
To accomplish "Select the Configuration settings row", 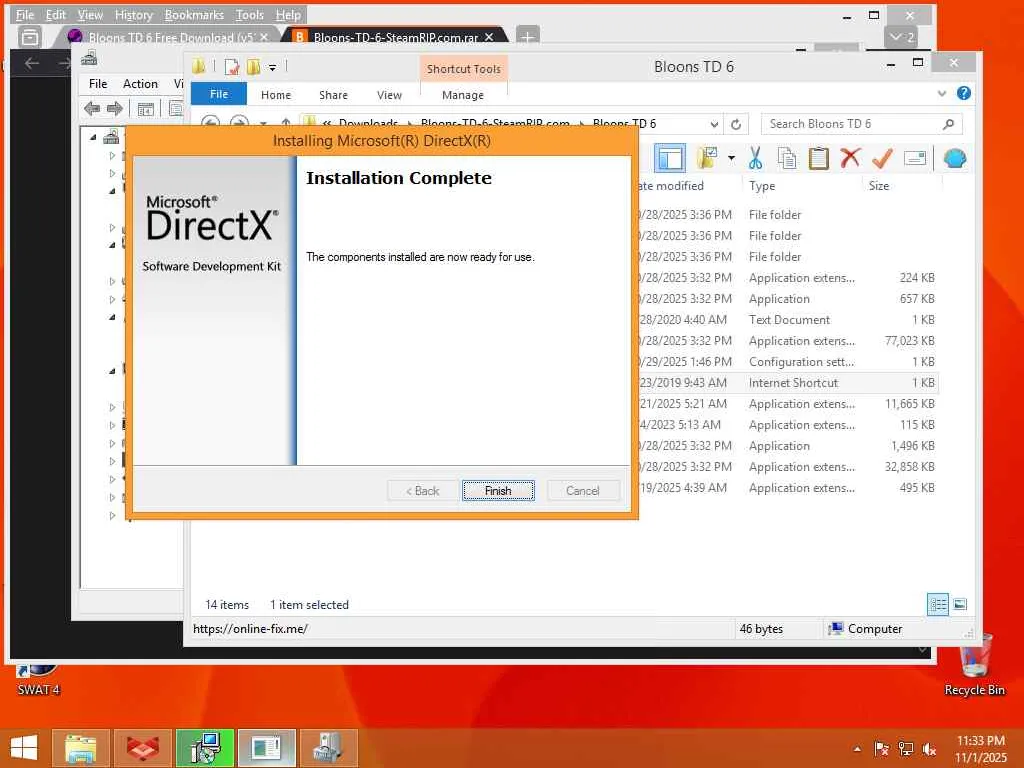I will 786,361.
